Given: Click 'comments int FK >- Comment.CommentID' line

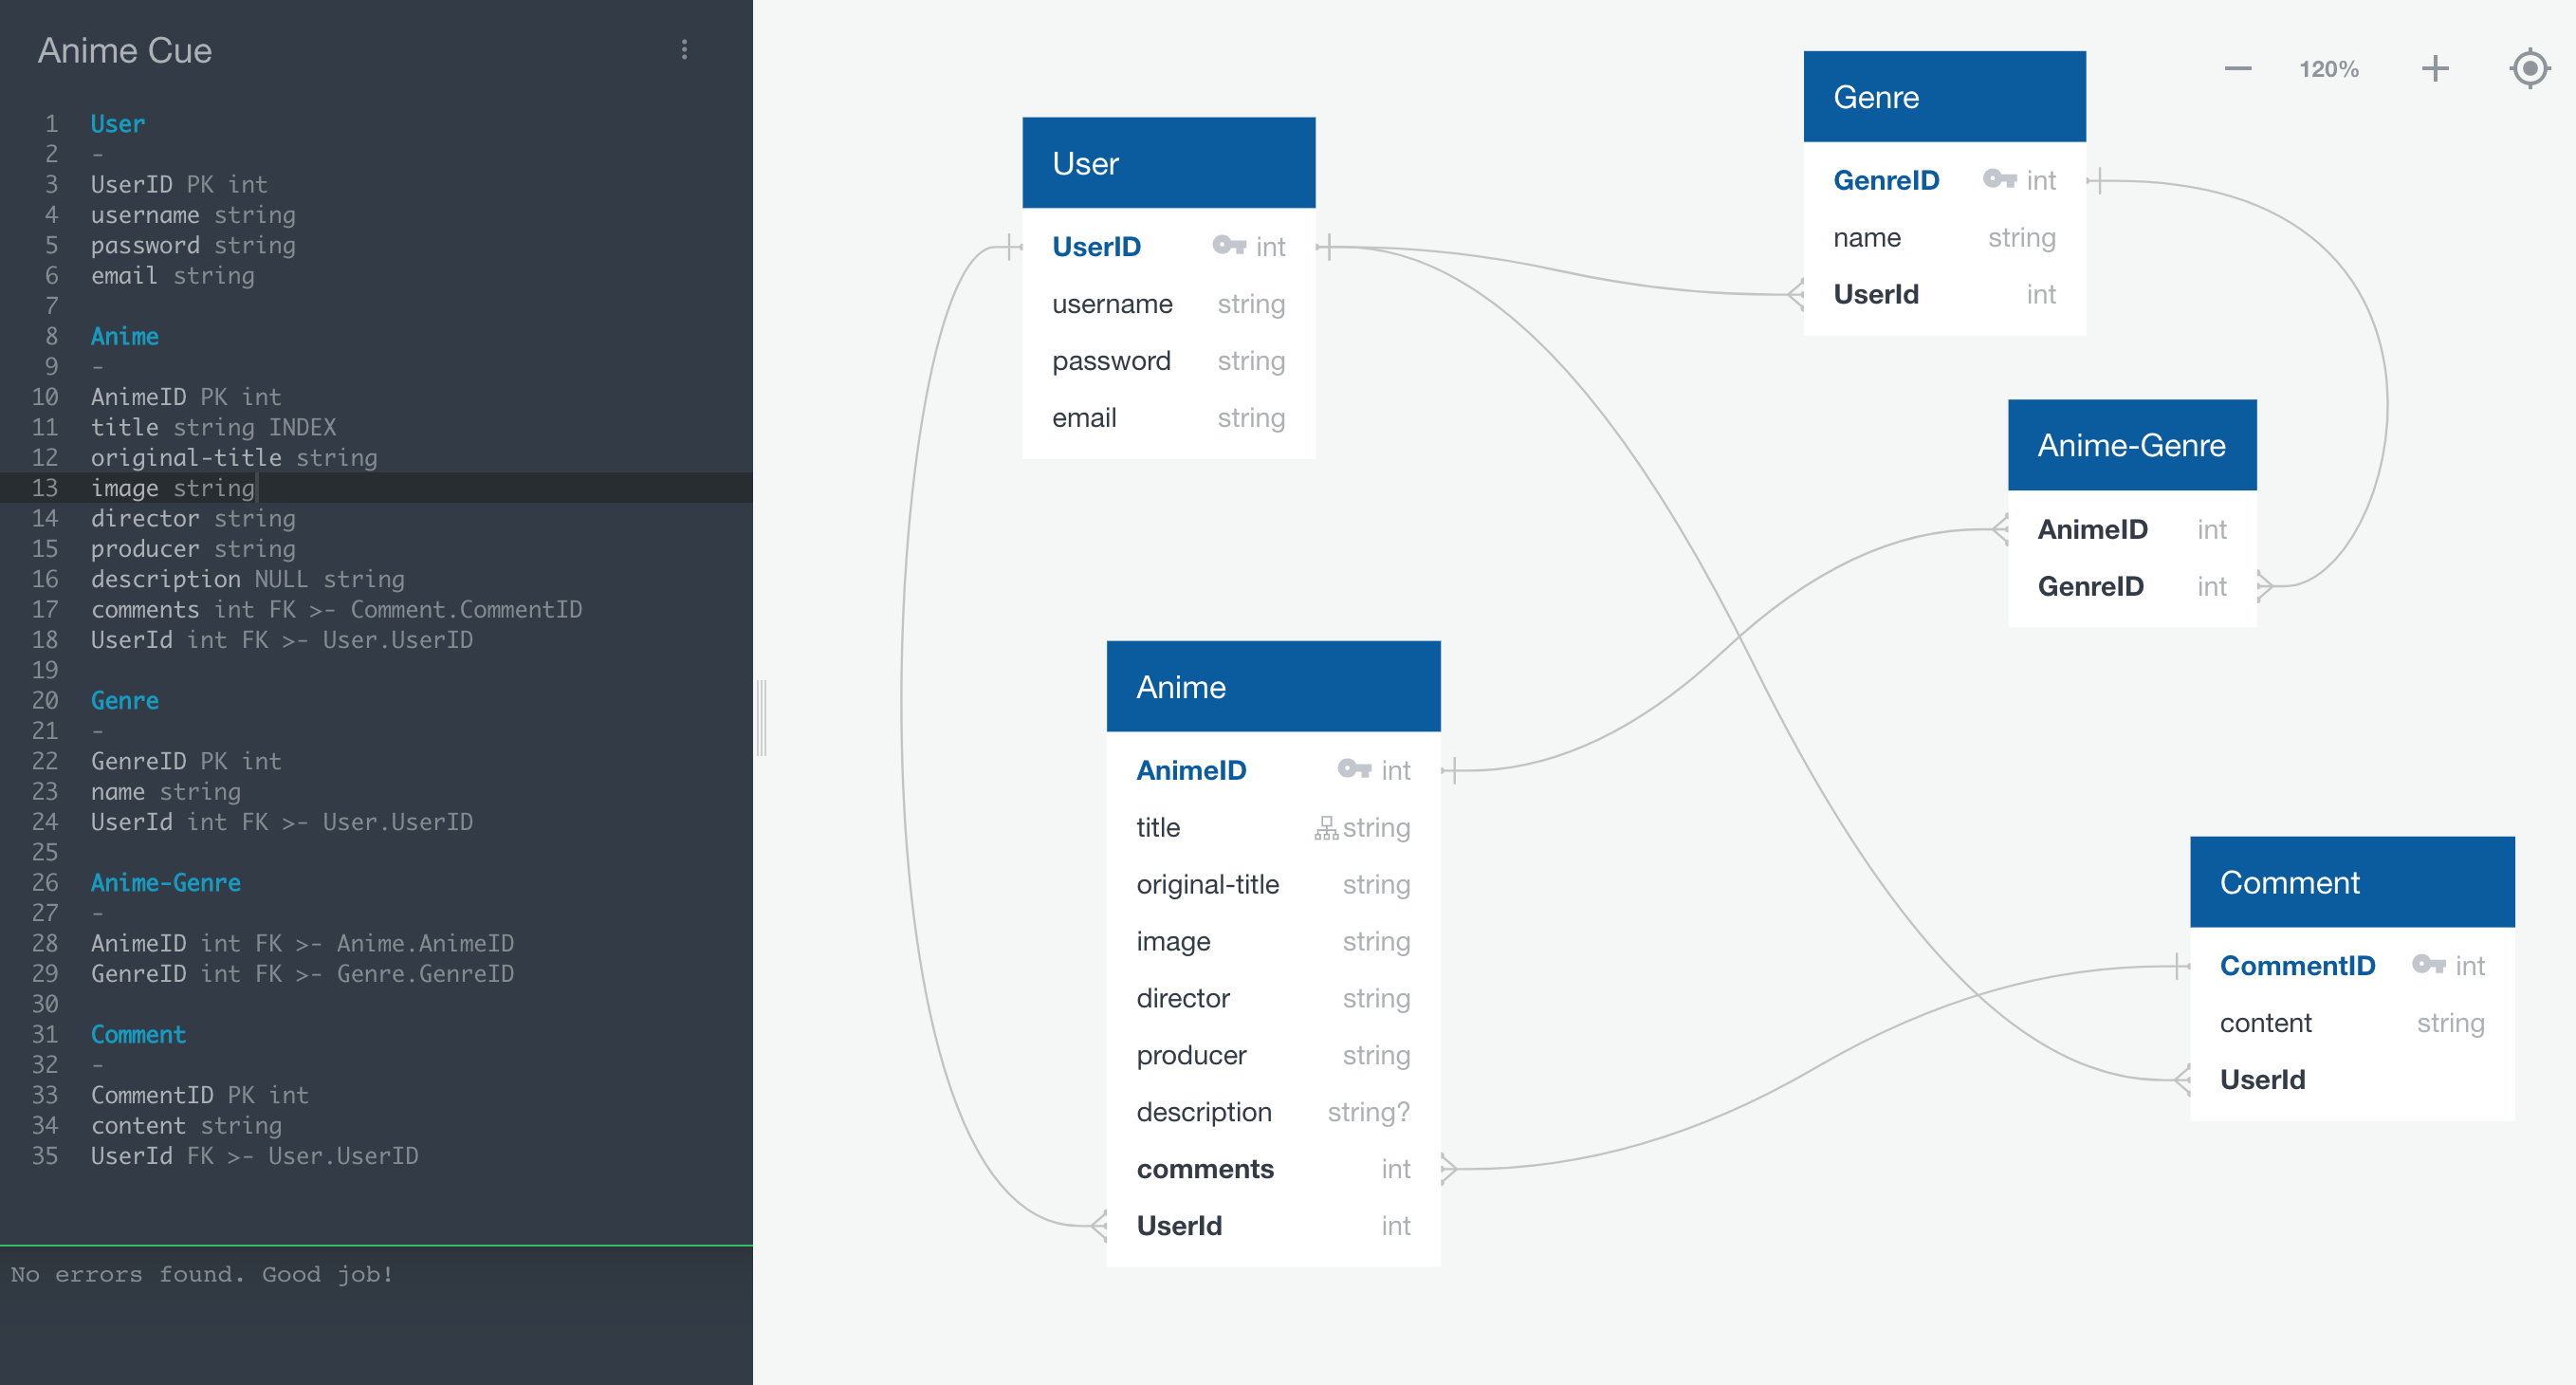Looking at the screenshot, I should click(336, 609).
